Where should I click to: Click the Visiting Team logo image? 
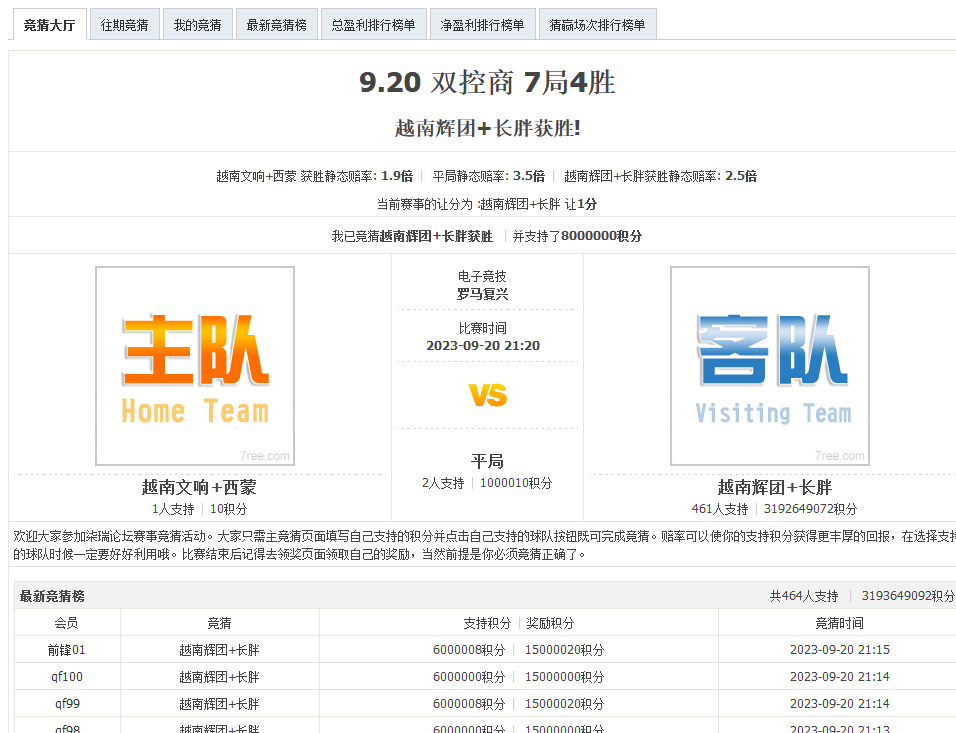769,366
